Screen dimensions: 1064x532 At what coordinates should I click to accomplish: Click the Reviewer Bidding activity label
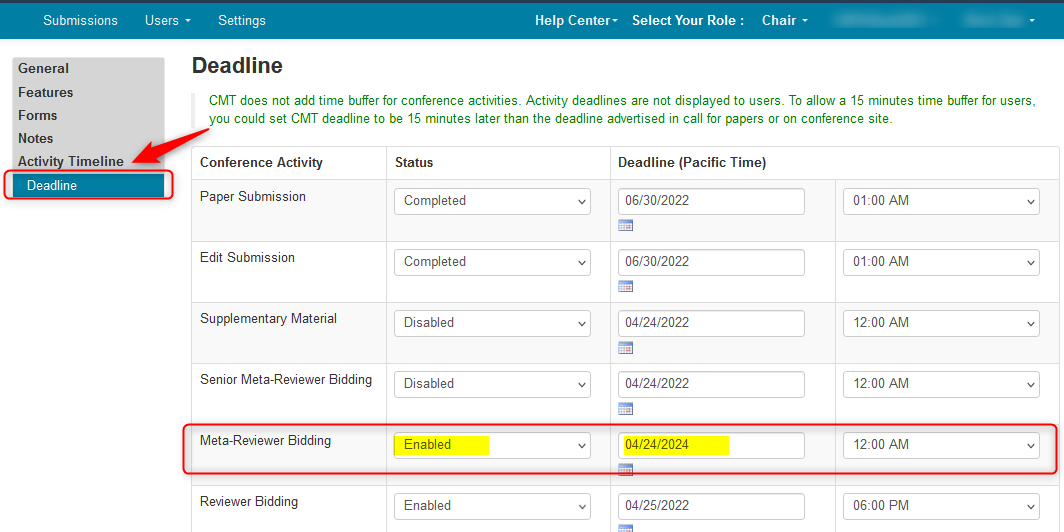pyautogui.click(x=249, y=502)
